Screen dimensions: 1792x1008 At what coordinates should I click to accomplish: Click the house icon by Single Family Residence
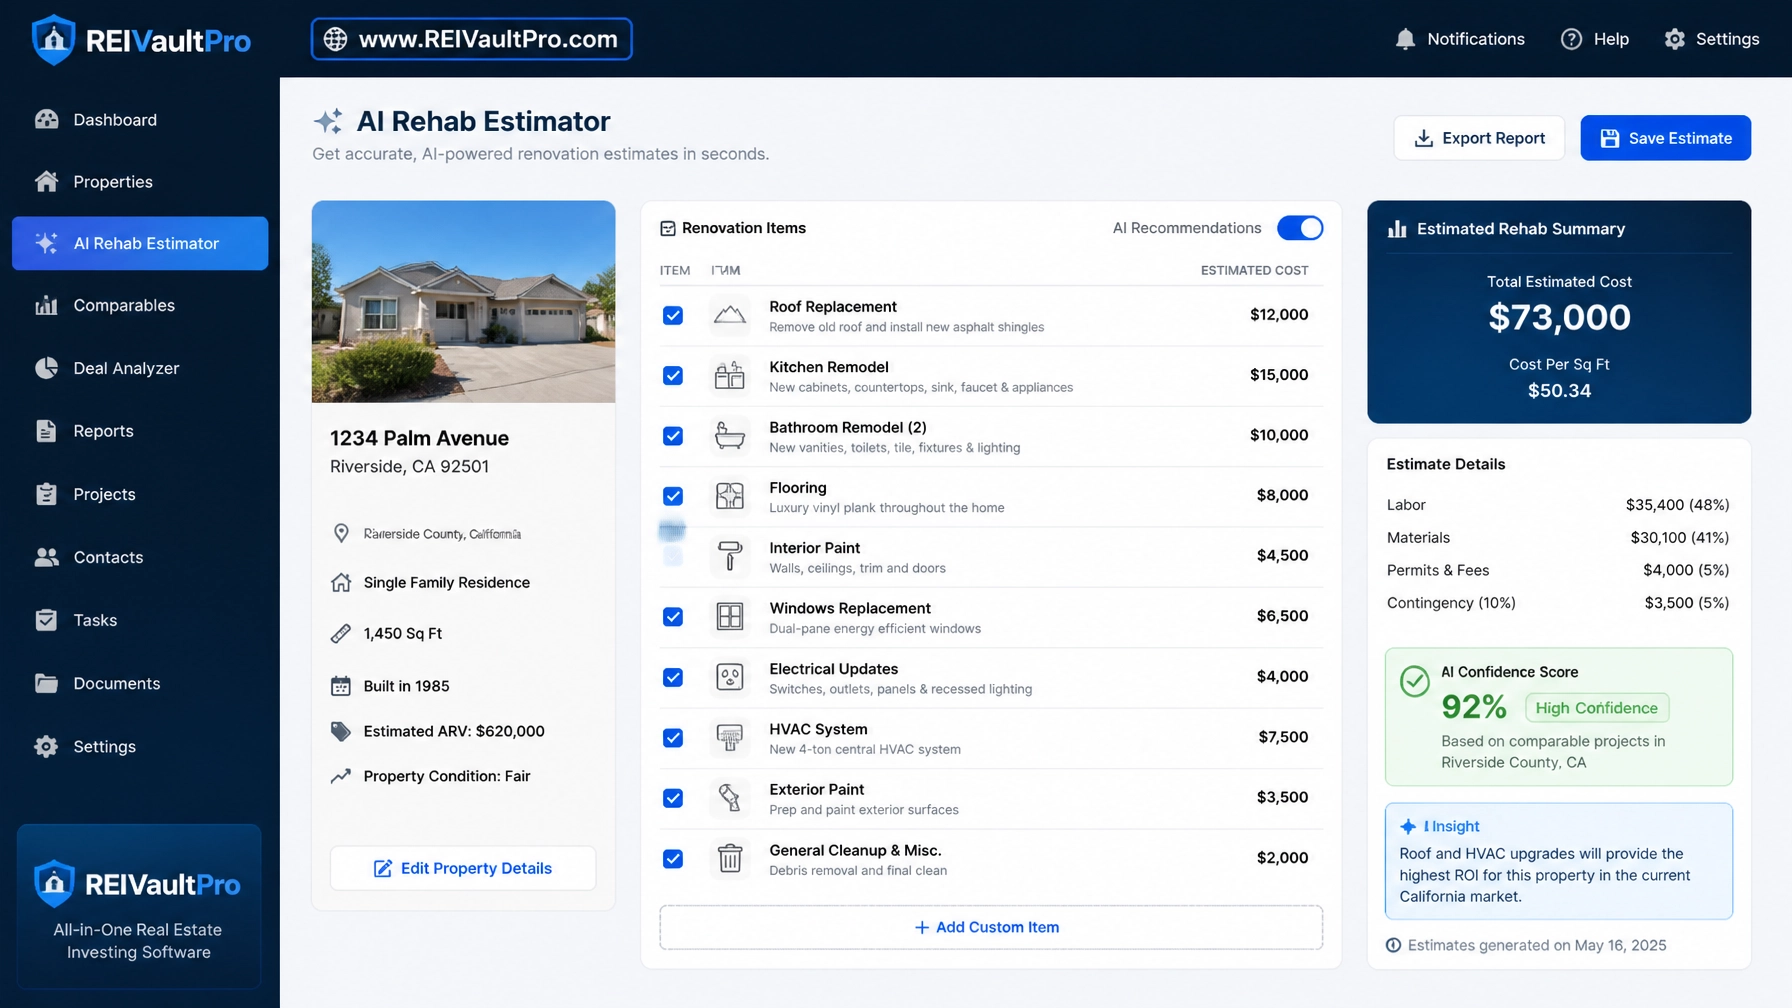(341, 582)
